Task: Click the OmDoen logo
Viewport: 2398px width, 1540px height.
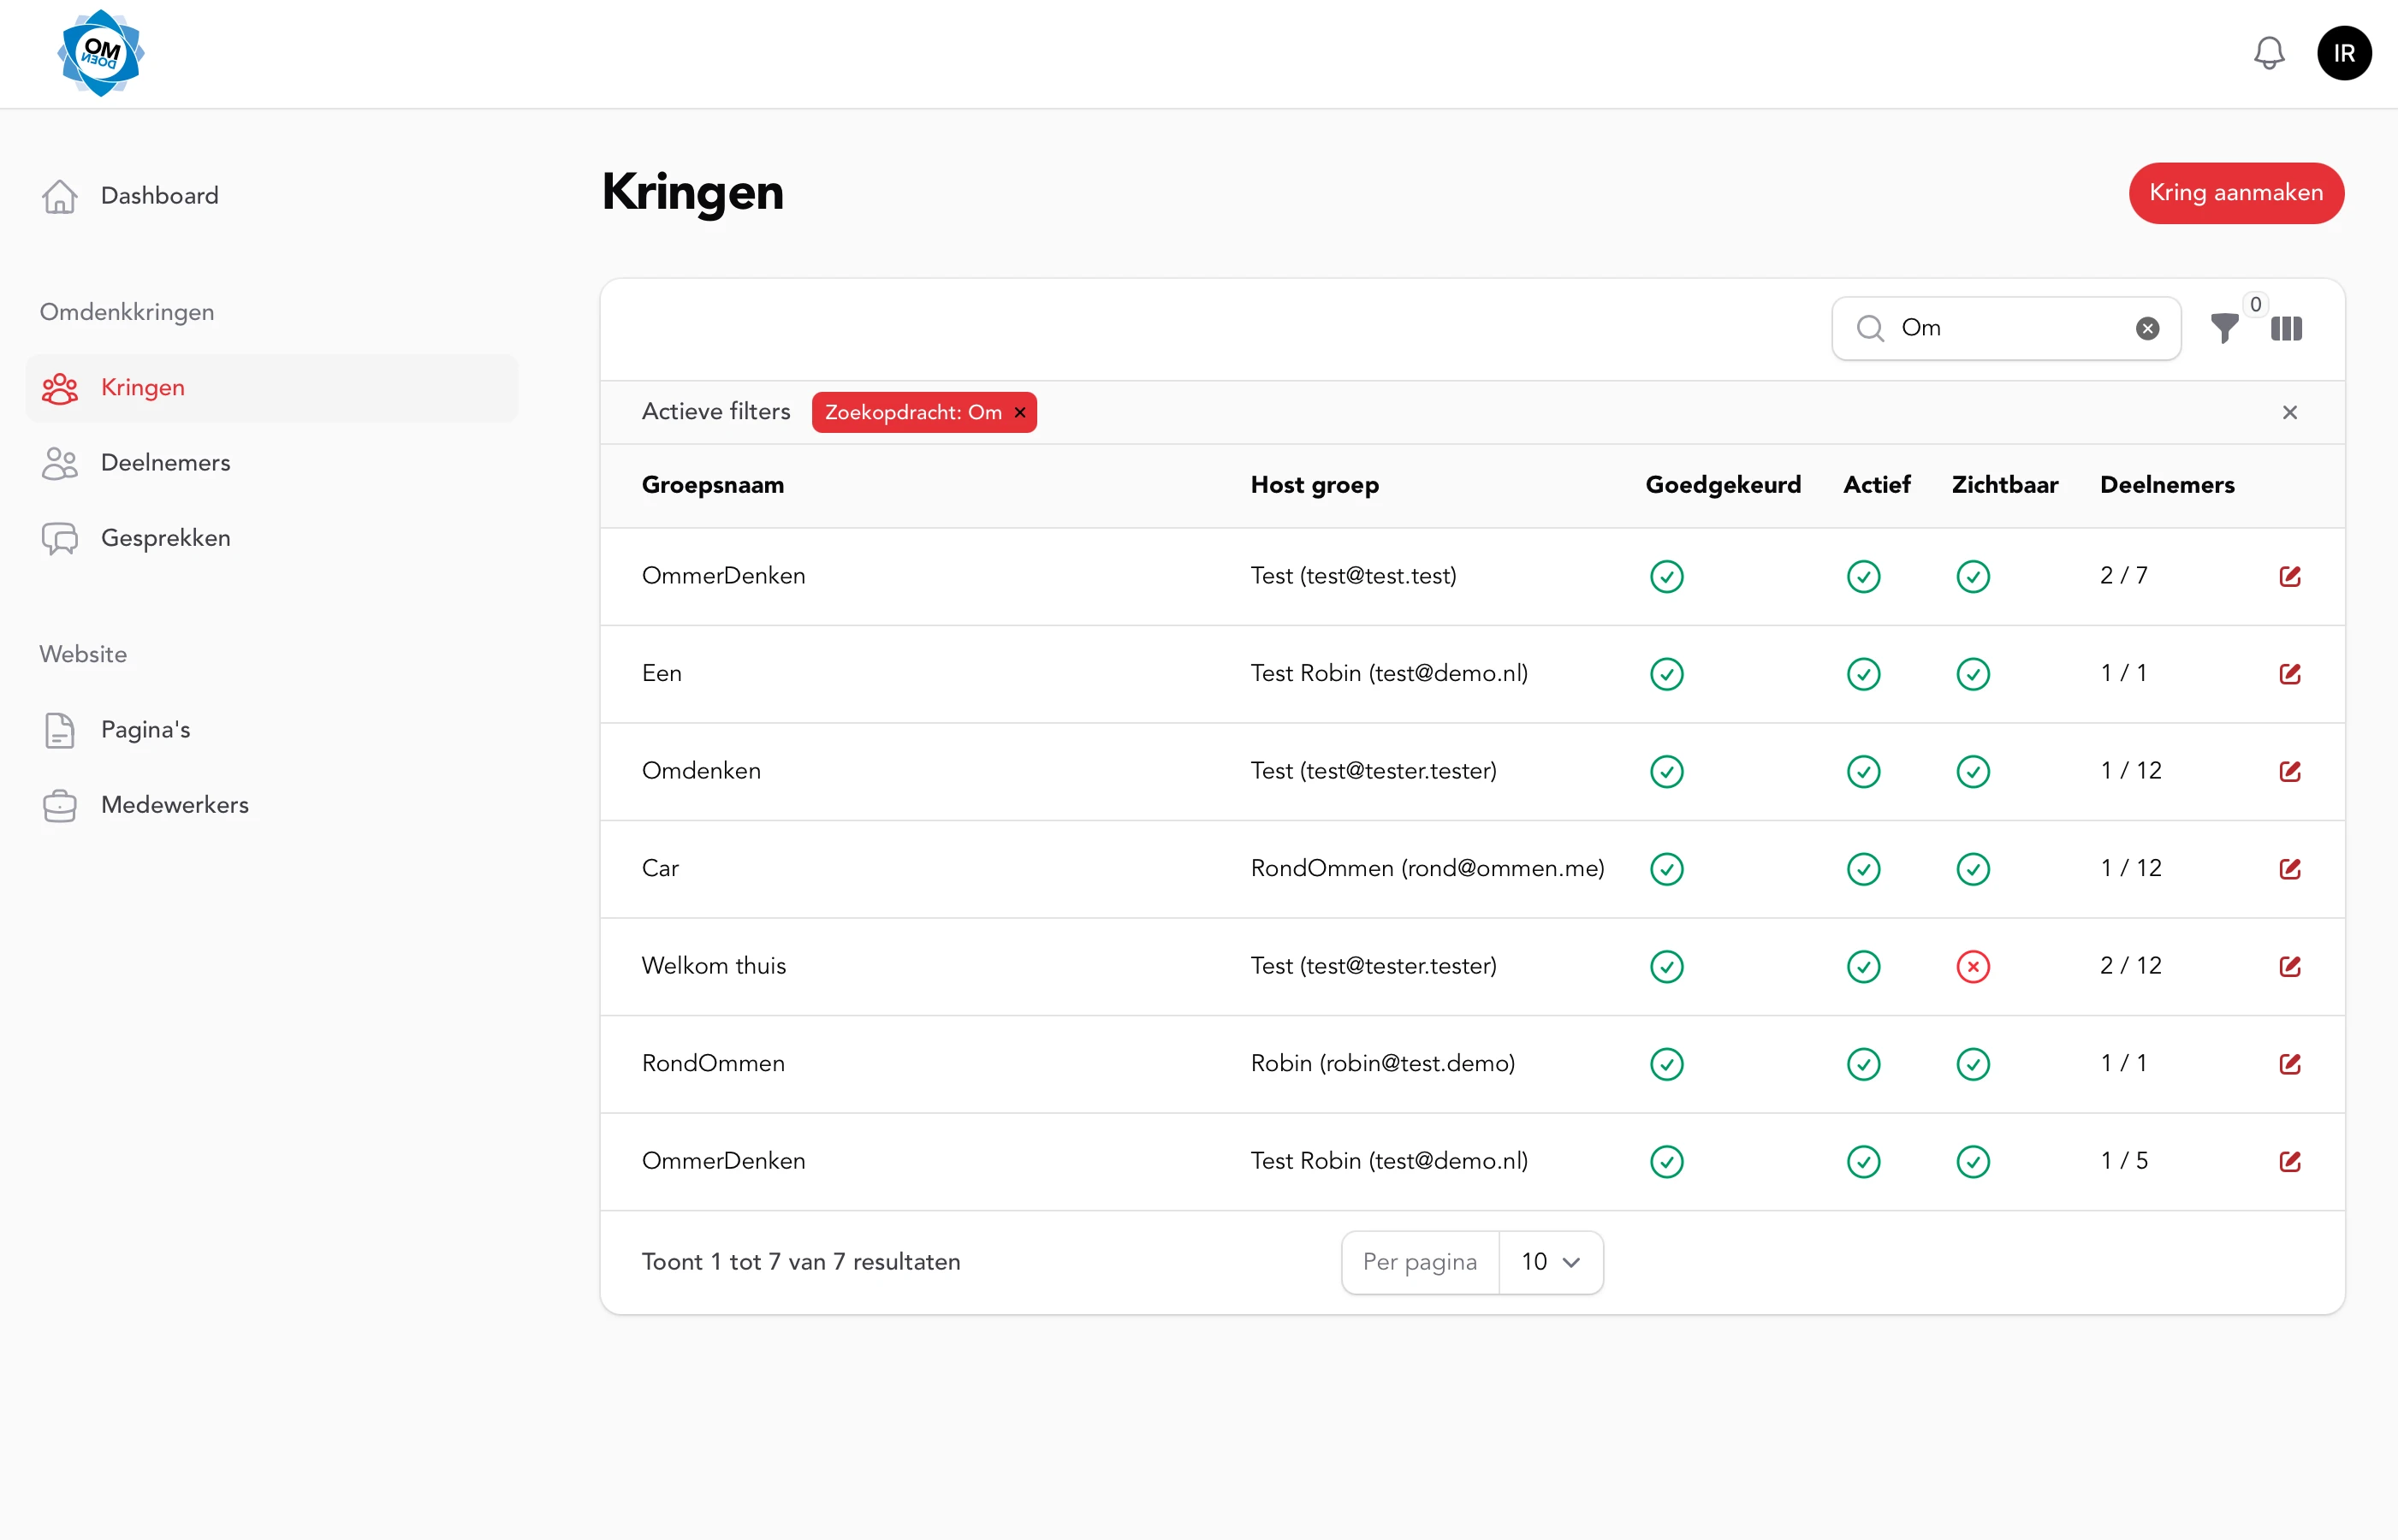Action: [100, 53]
